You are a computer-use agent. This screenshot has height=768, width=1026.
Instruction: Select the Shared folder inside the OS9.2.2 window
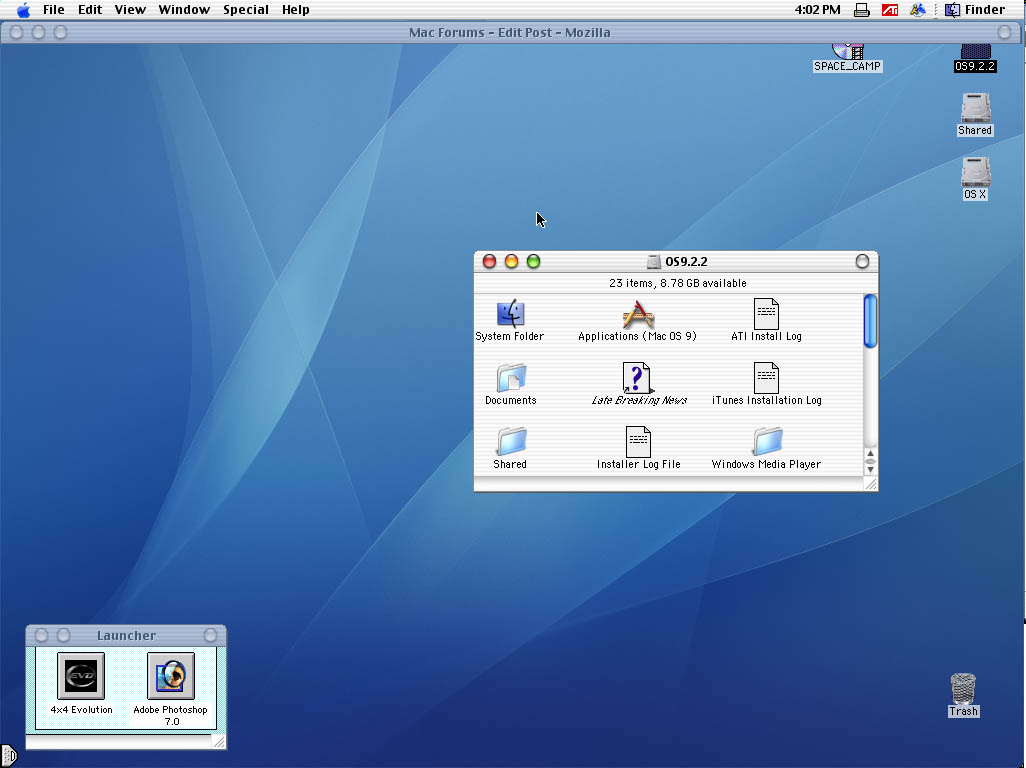point(510,443)
